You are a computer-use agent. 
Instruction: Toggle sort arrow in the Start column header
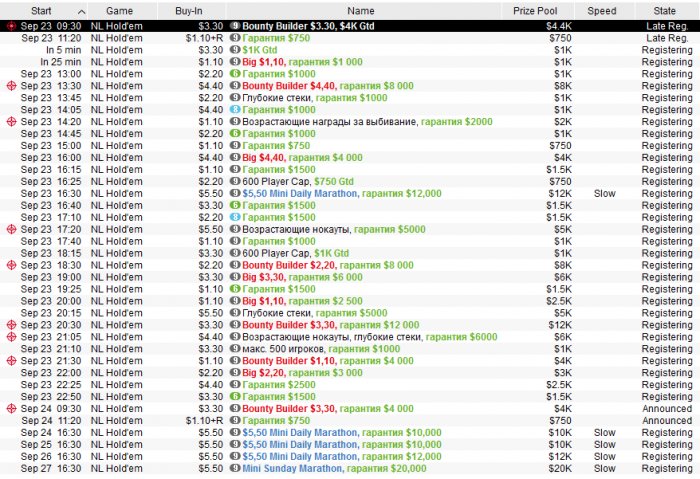click(x=81, y=12)
